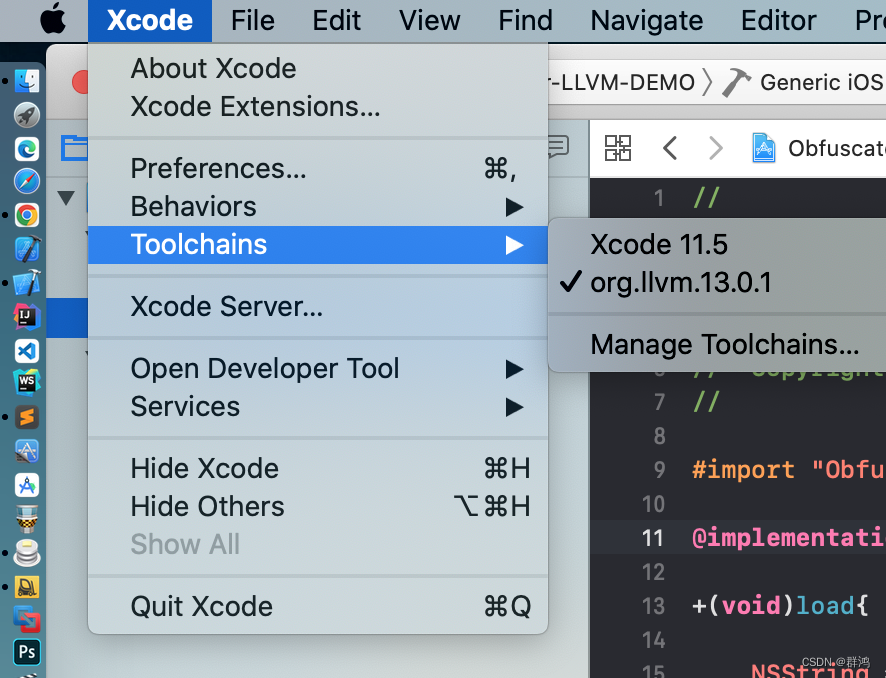Open Visual Studio Code from the Dock
Image resolution: width=886 pixels, height=678 pixels.
pyautogui.click(x=27, y=351)
